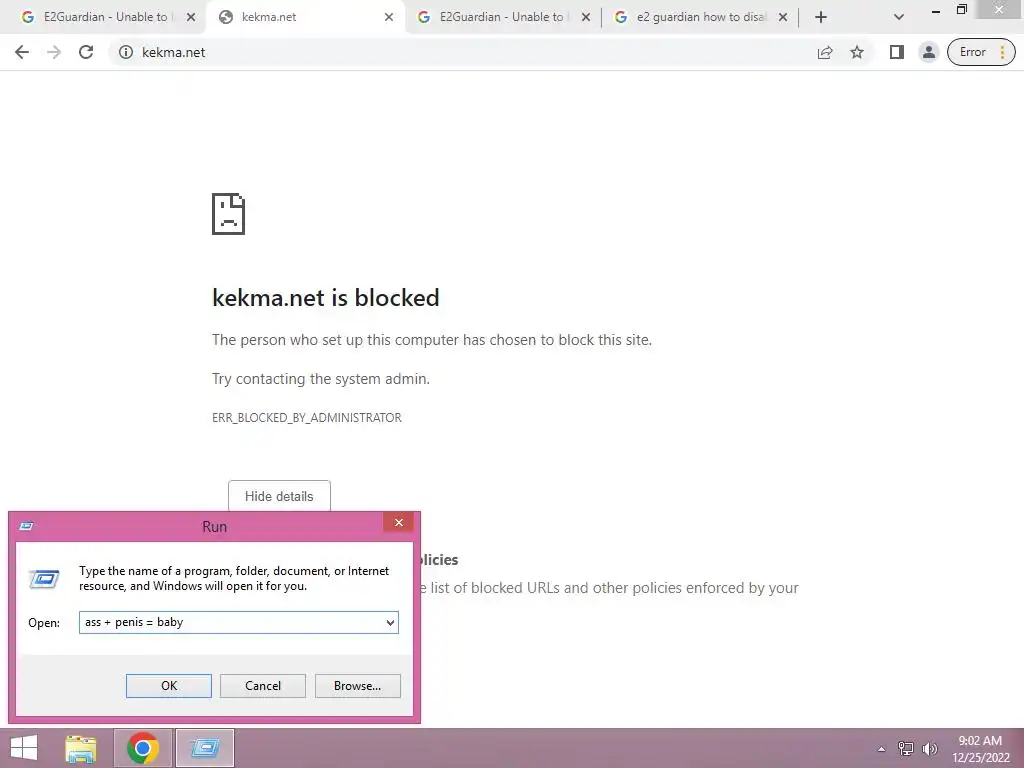This screenshot has width=1024, height=768.
Task: Switch to first E2Guardian tab
Action: (103, 17)
